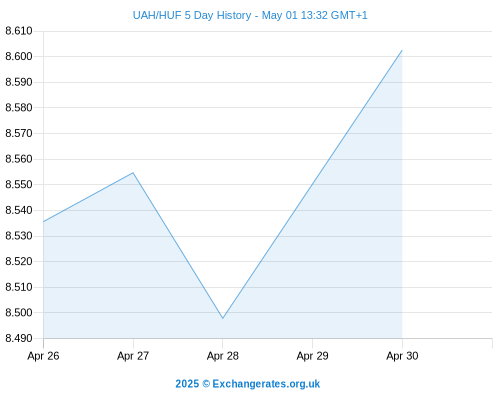Click the 8.490 y-axis label

[x=19, y=338]
